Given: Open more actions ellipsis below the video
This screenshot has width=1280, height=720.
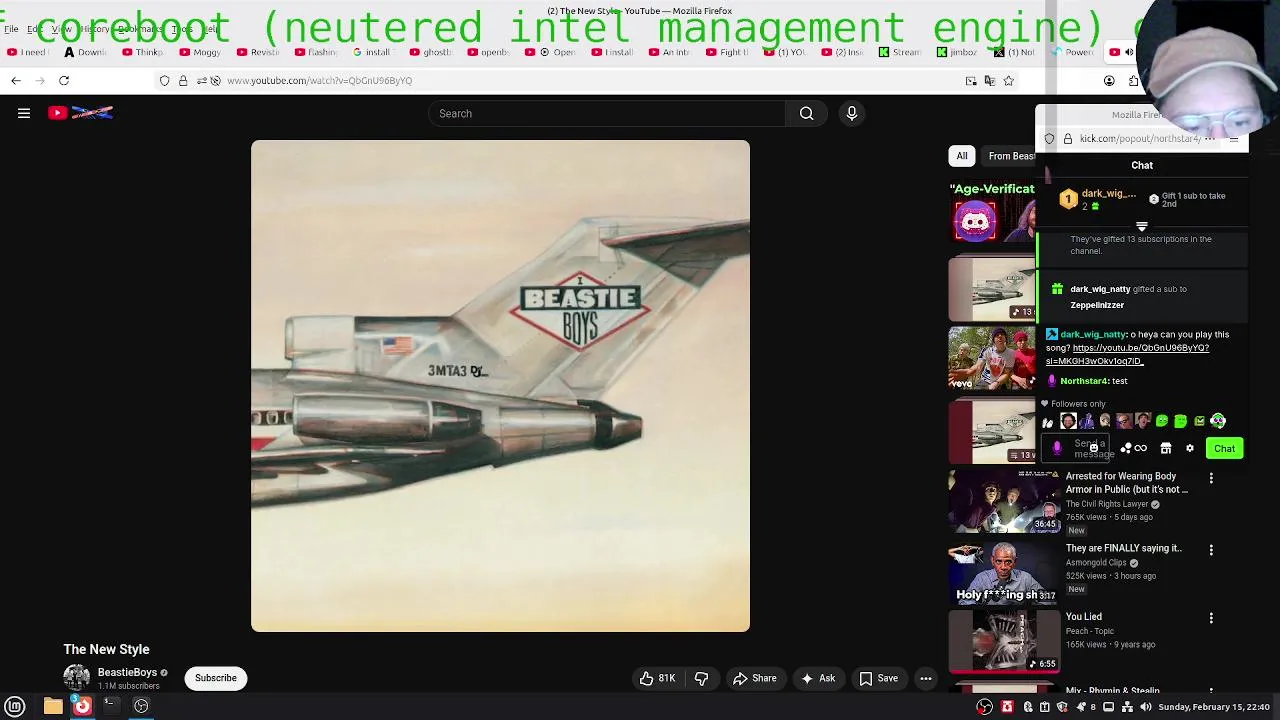Looking at the screenshot, I should (926, 678).
